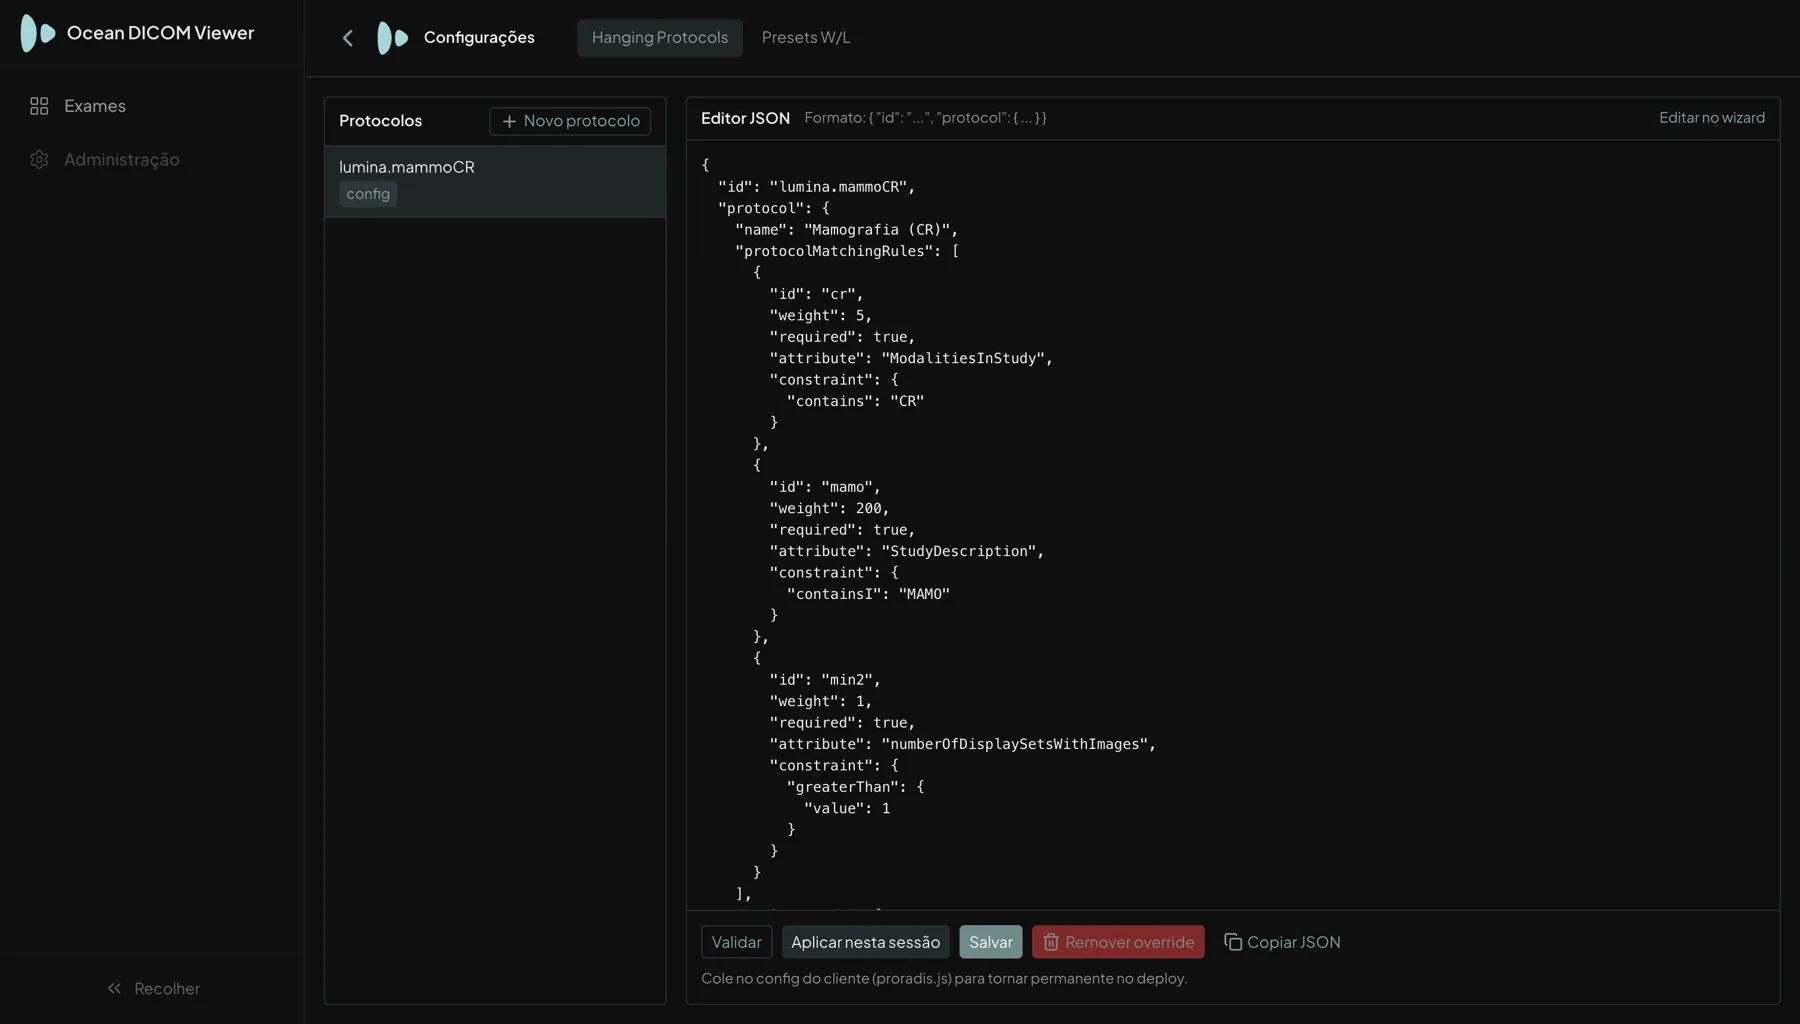The height and width of the screenshot is (1024, 1800).
Task: Click the plus icon on Novo protocolo
Action: (509, 121)
